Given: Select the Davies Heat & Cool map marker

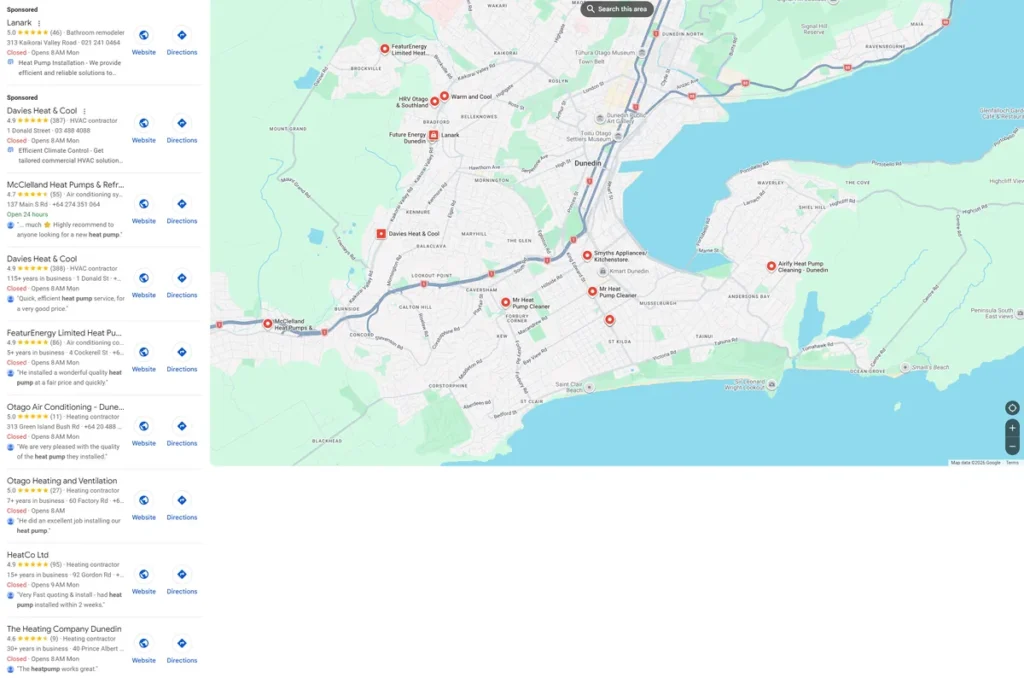Looking at the screenshot, I should 381,234.
